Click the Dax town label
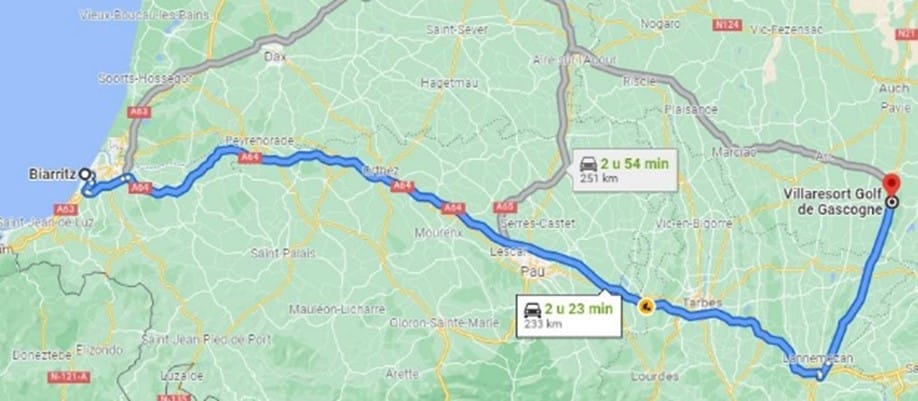Viewport: 918px width, 401px height. click(x=274, y=57)
